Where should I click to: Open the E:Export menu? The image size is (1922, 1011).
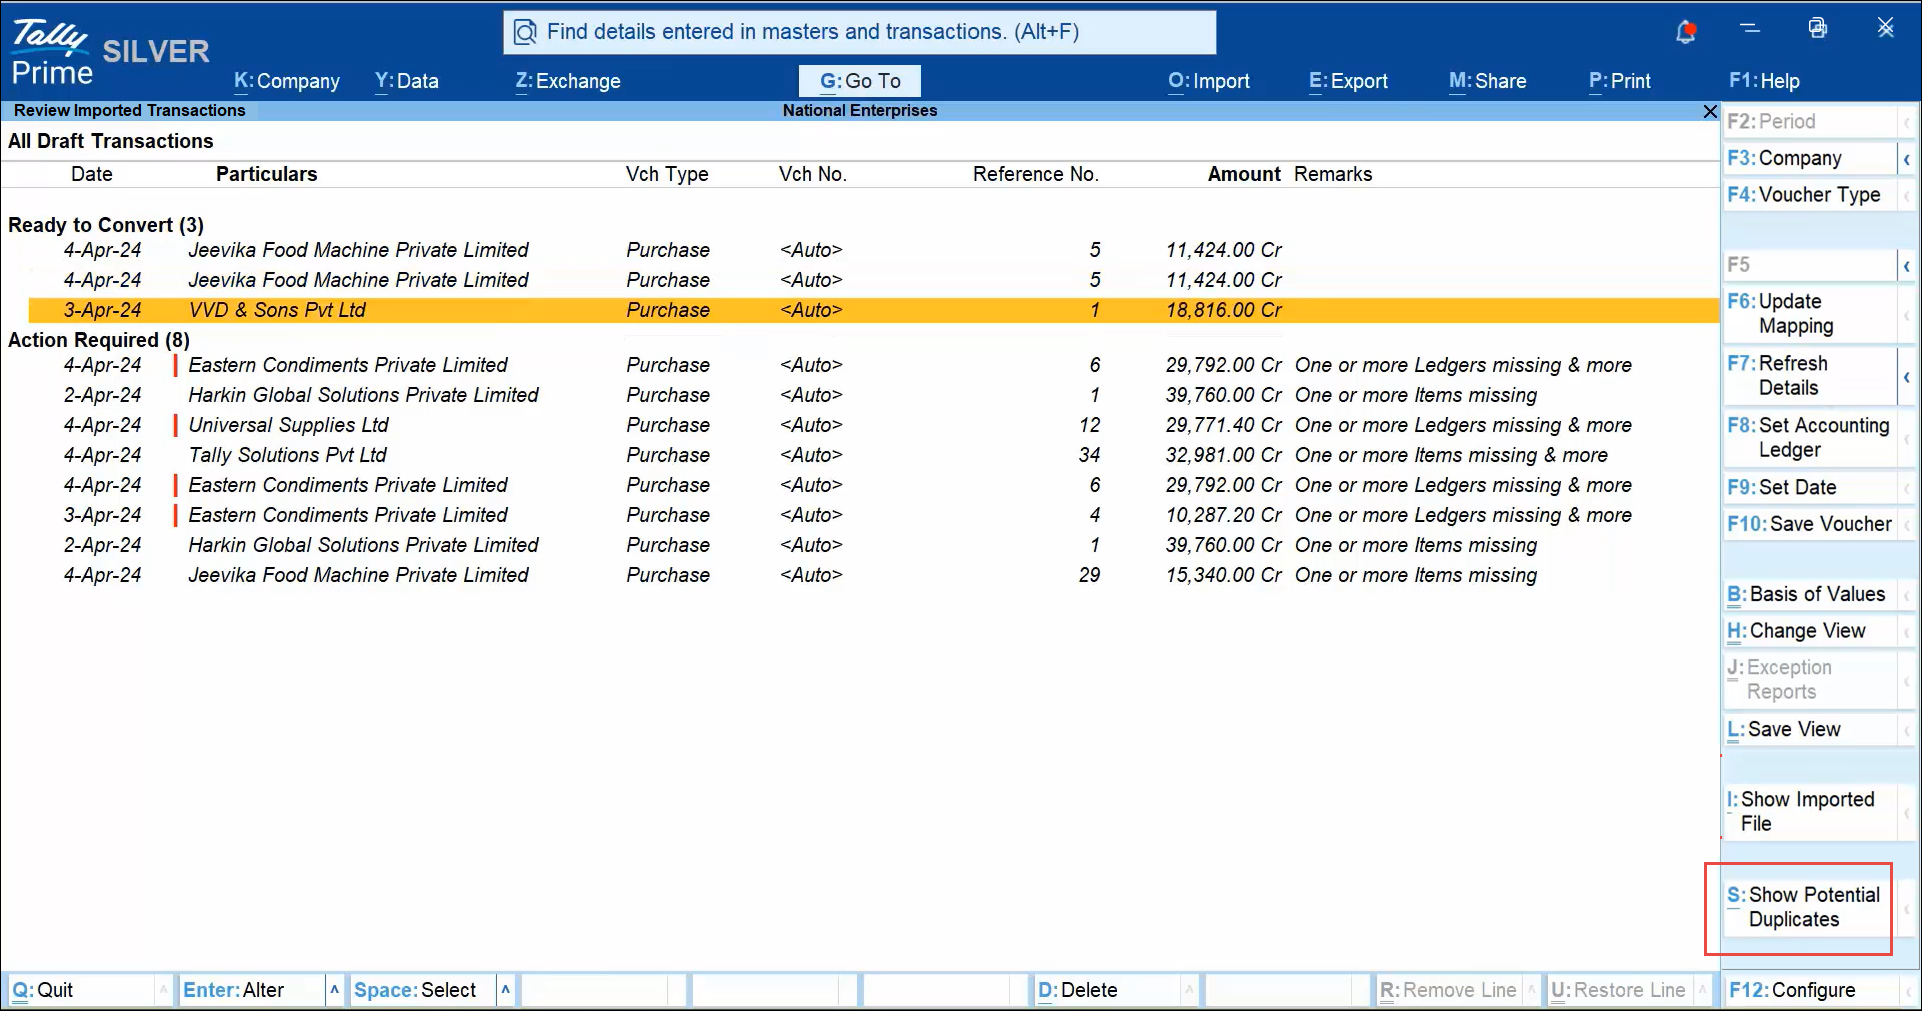tap(1349, 81)
